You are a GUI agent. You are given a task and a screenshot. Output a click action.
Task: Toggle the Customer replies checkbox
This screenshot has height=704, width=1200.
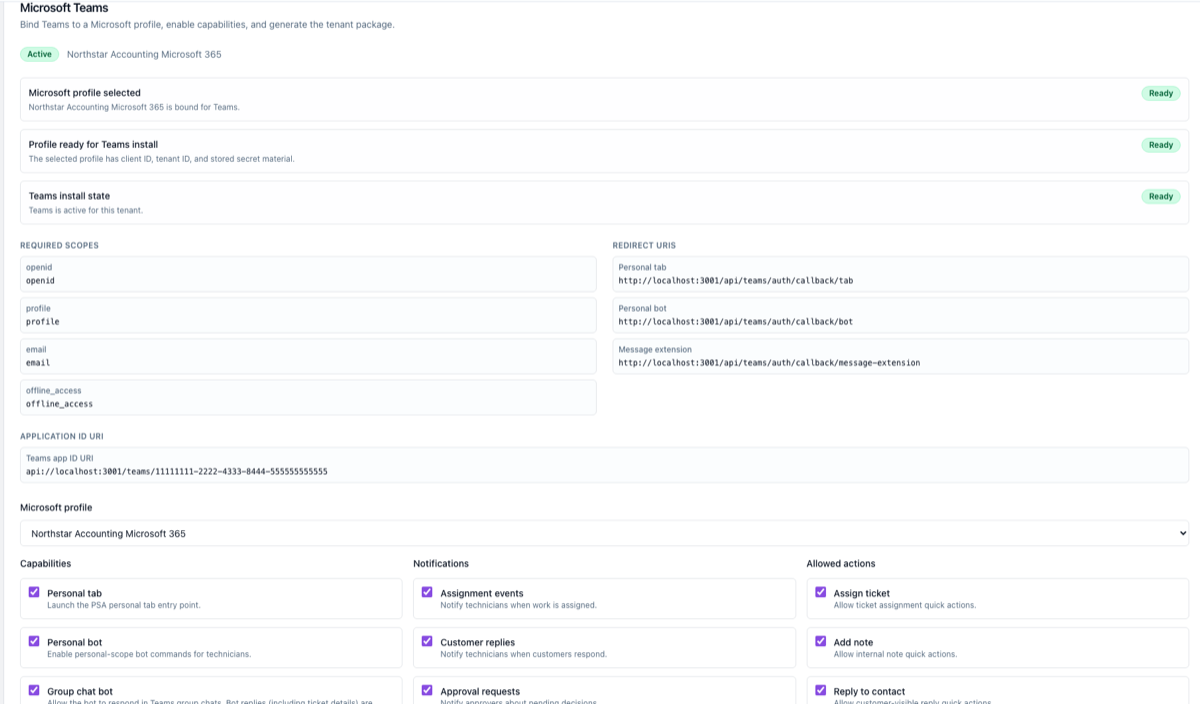(427, 641)
